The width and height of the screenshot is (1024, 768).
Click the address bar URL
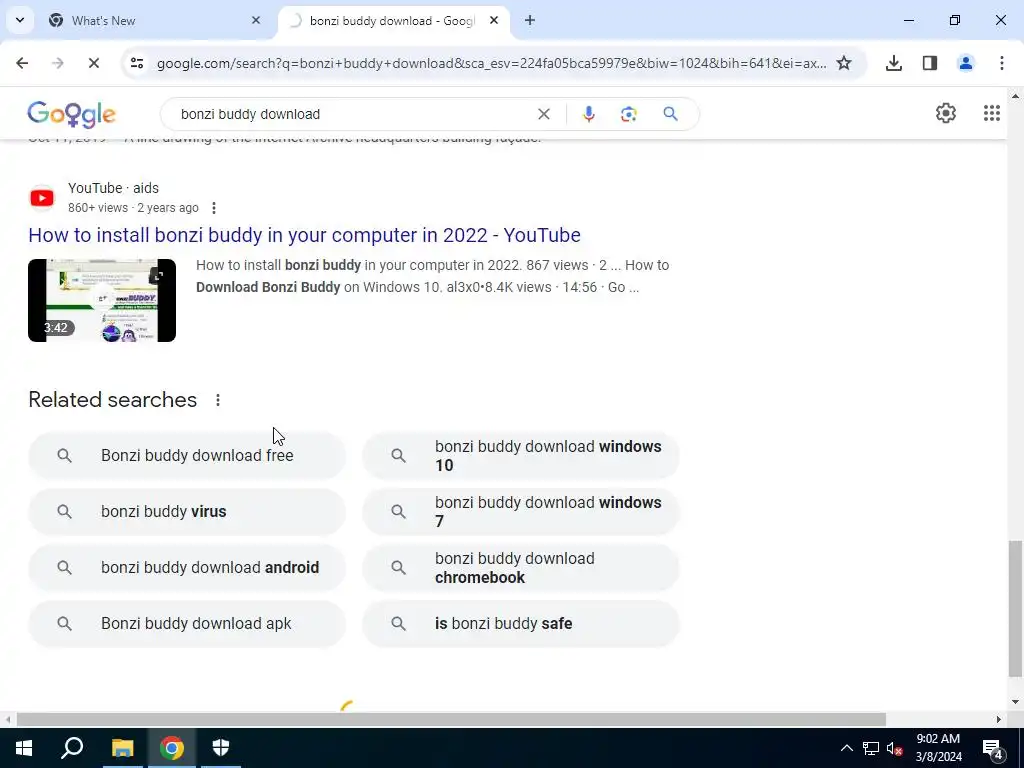[x=491, y=63]
